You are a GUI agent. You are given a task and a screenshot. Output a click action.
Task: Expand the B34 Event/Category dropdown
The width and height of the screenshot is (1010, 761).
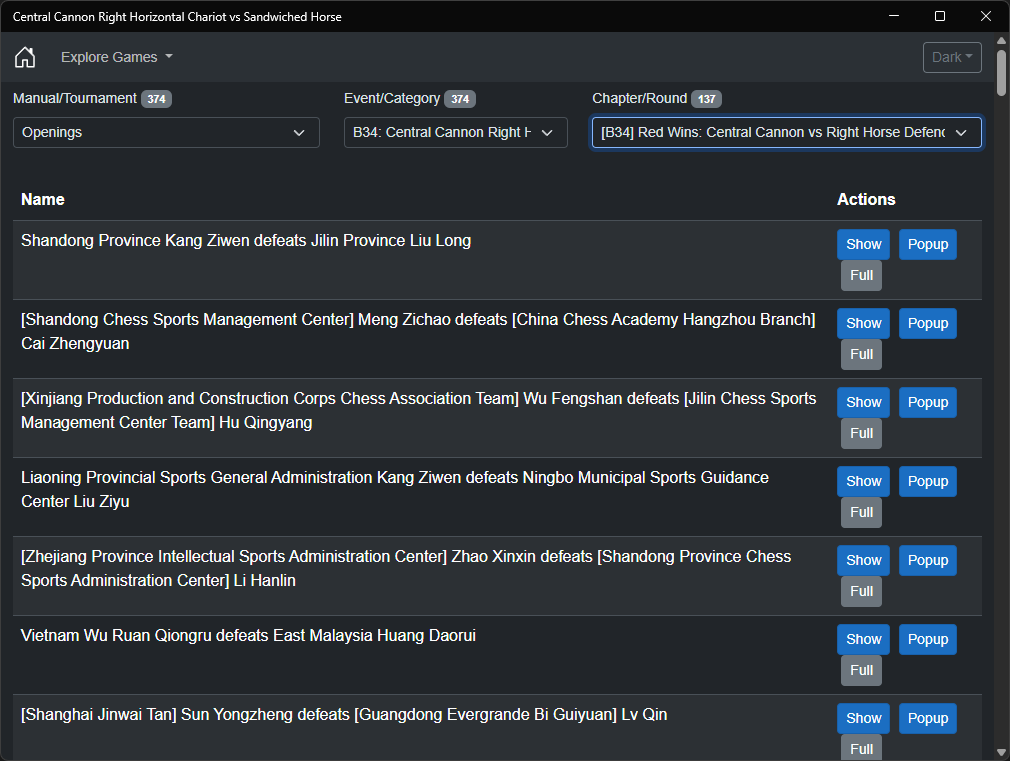point(455,132)
